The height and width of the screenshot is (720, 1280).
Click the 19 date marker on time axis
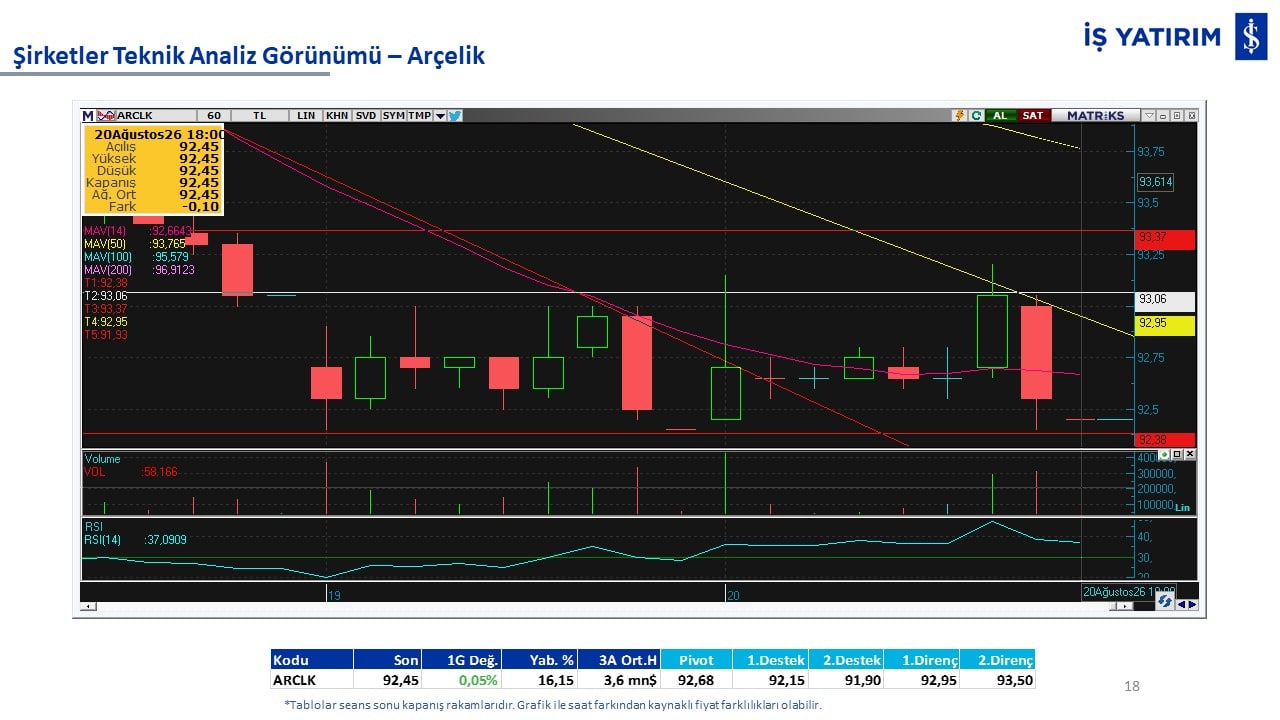pos(335,595)
